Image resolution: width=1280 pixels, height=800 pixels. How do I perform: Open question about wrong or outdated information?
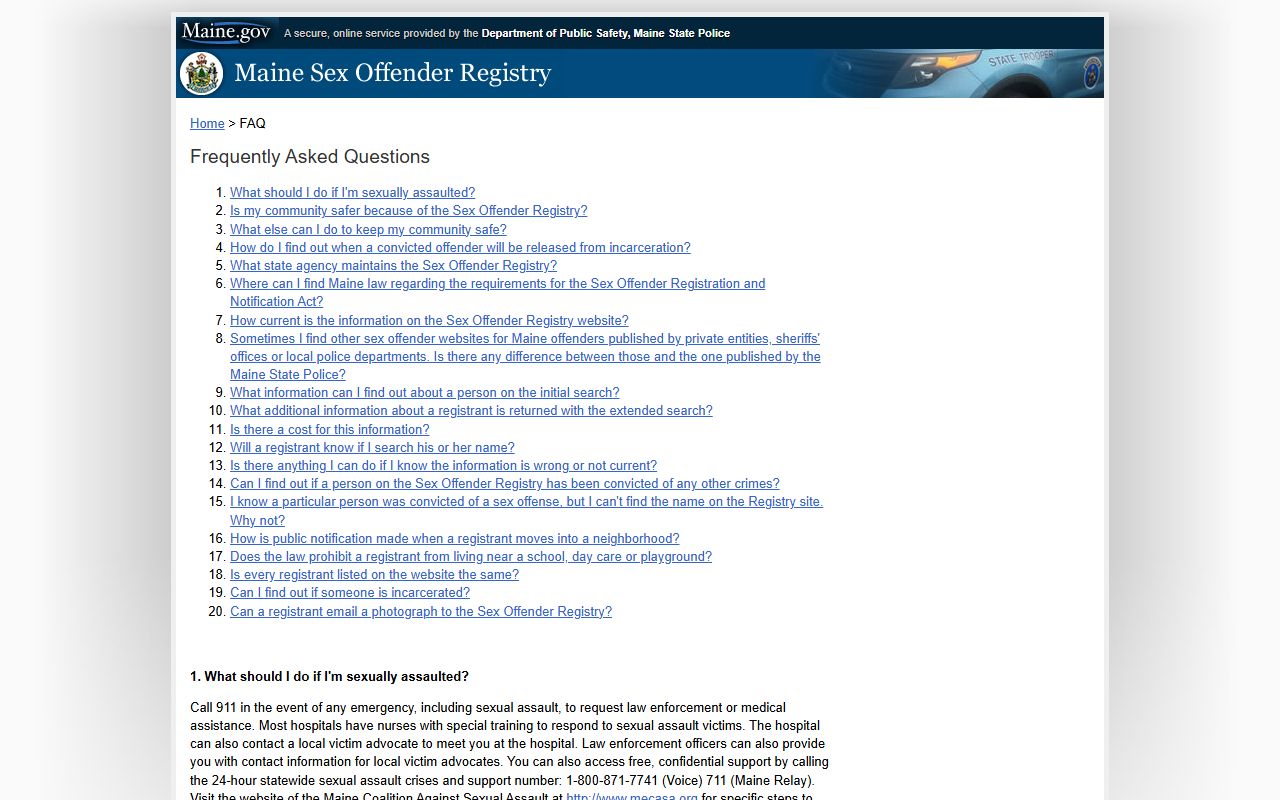(443, 466)
